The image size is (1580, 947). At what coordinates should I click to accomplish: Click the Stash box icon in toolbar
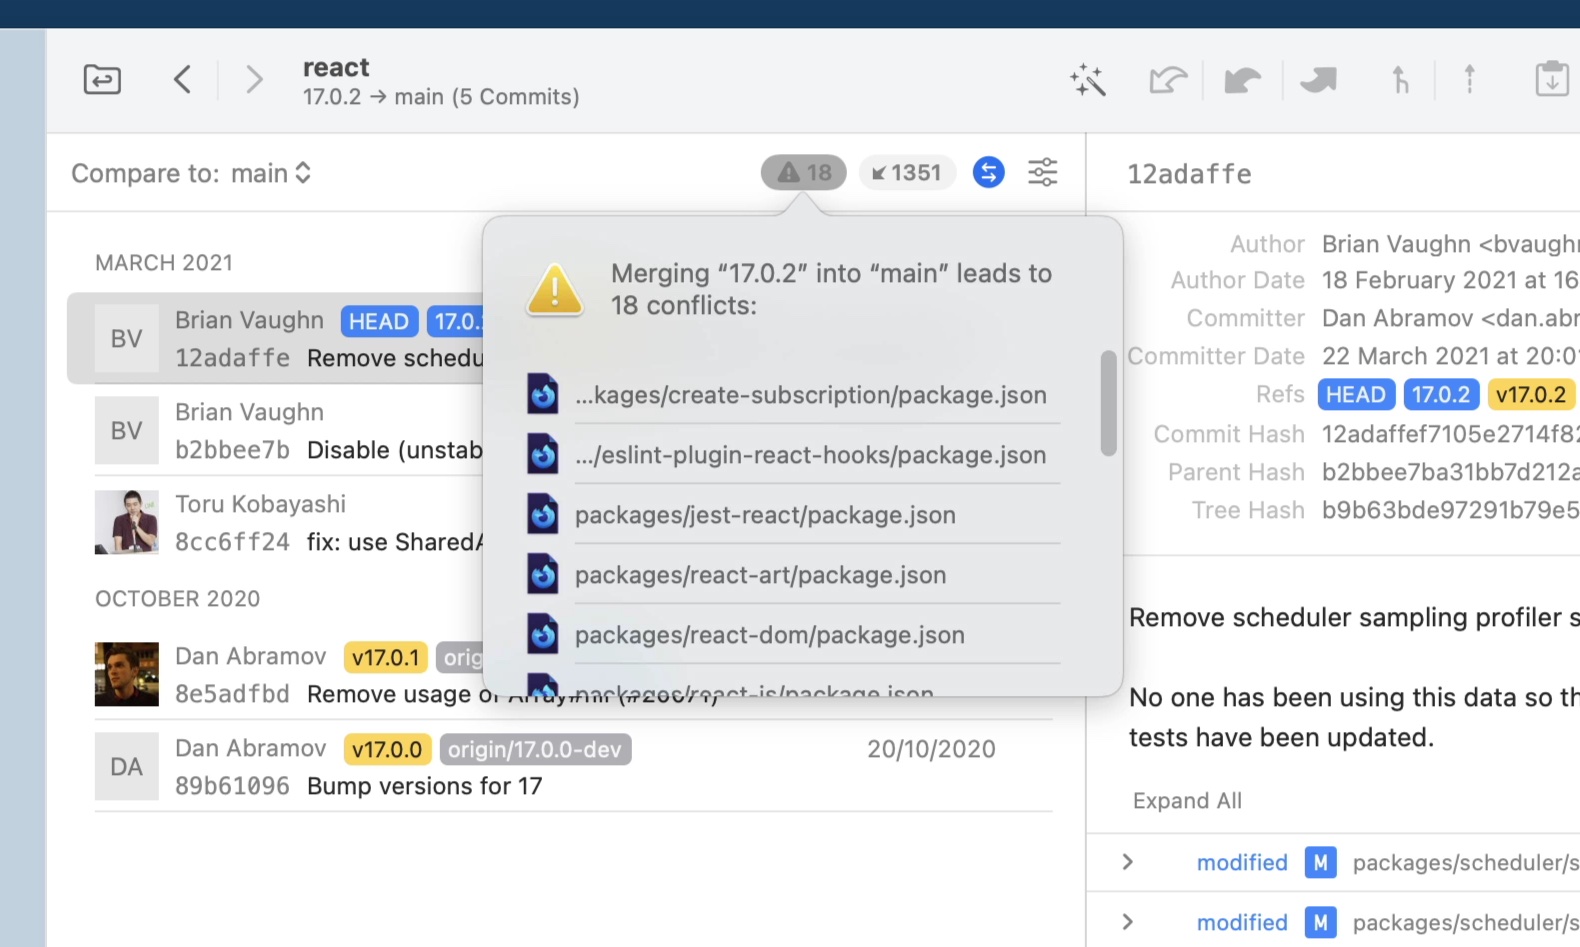pyautogui.click(x=1551, y=79)
